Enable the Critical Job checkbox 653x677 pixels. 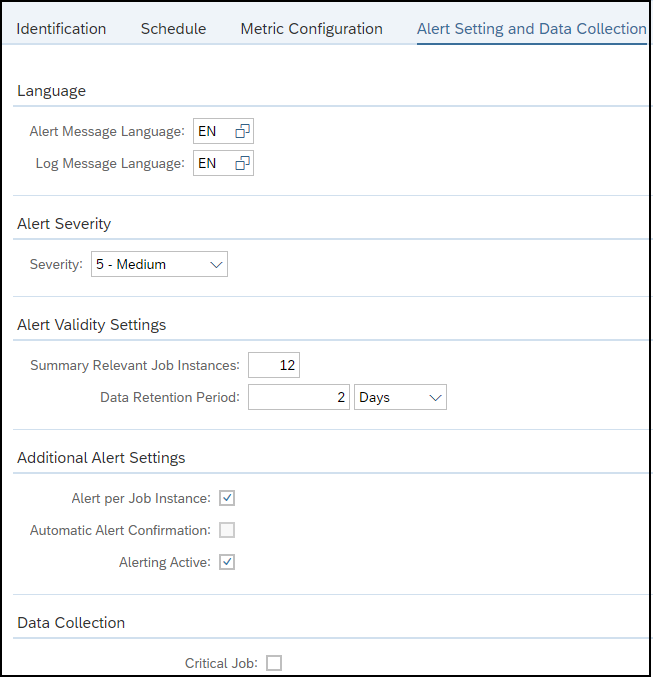point(274,663)
